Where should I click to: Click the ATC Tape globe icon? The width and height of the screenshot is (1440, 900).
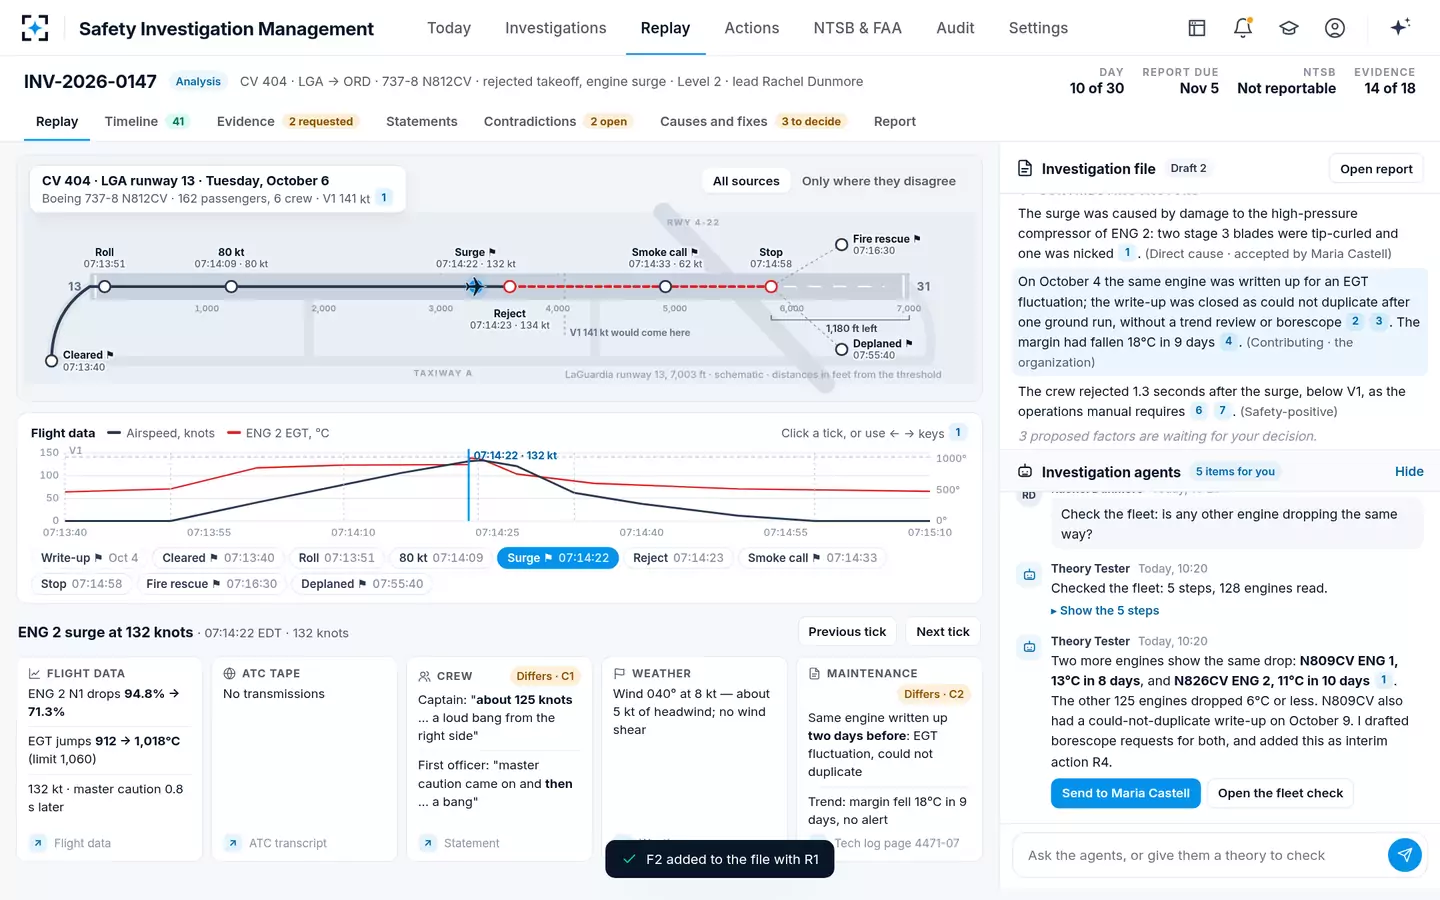coord(230,674)
